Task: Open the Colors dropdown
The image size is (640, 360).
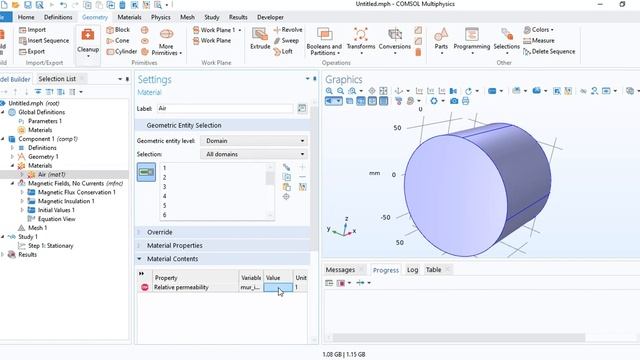Action: (539, 30)
